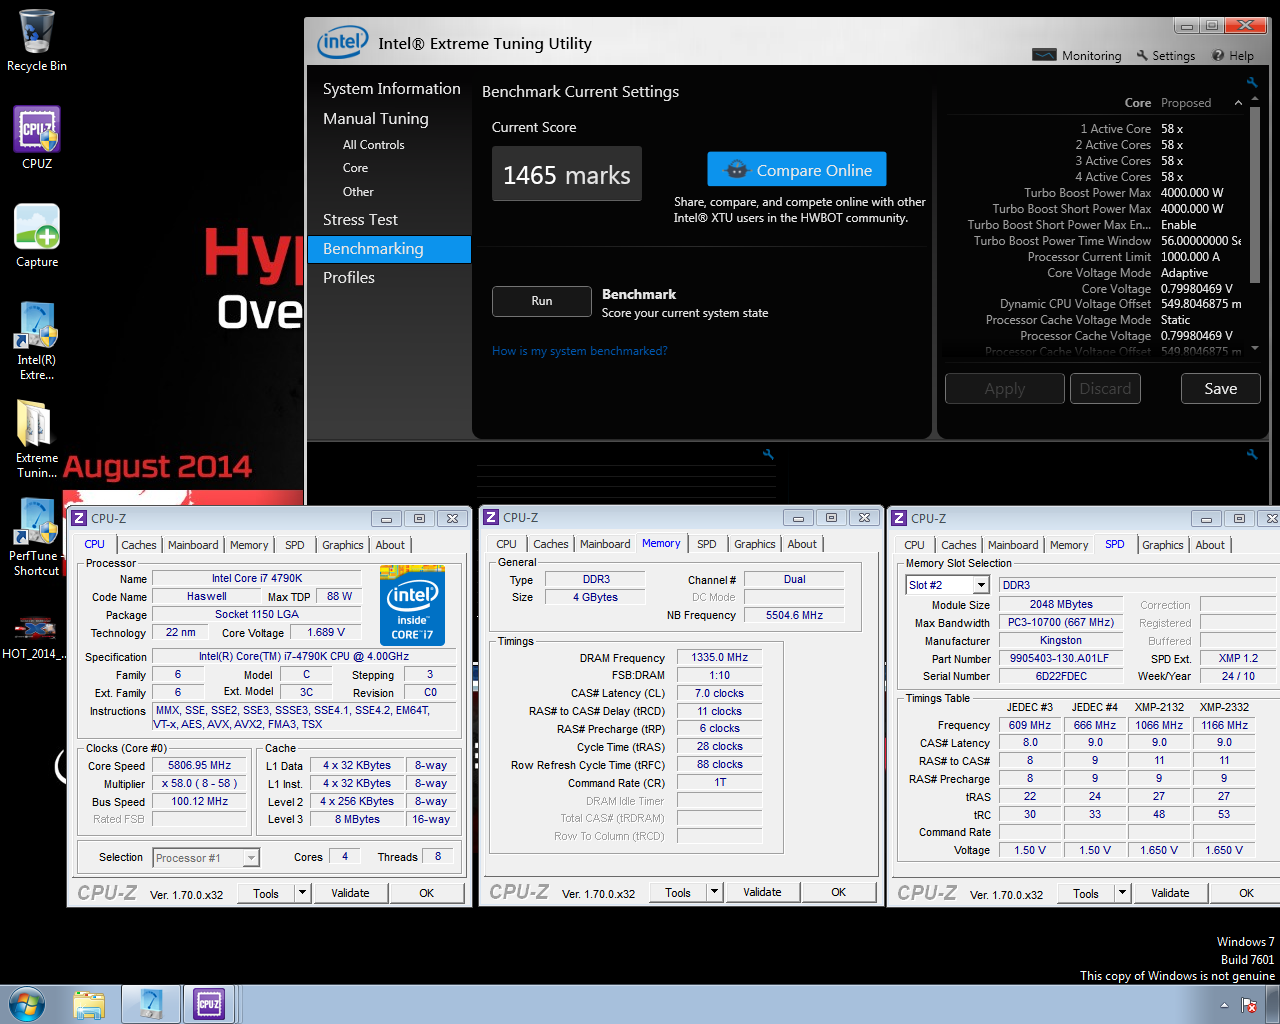Click the Windows Start orb
This screenshot has width=1280, height=1024.
pos(26,1004)
